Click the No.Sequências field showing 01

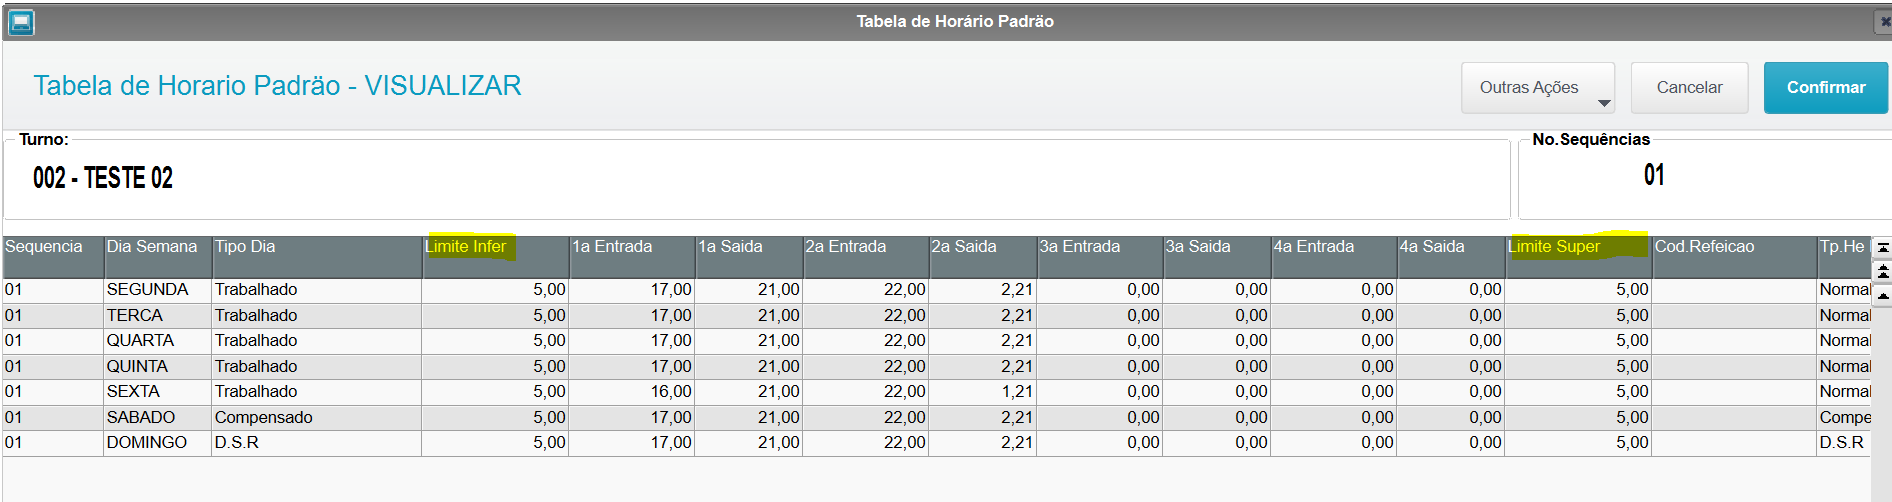coord(1705,179)
